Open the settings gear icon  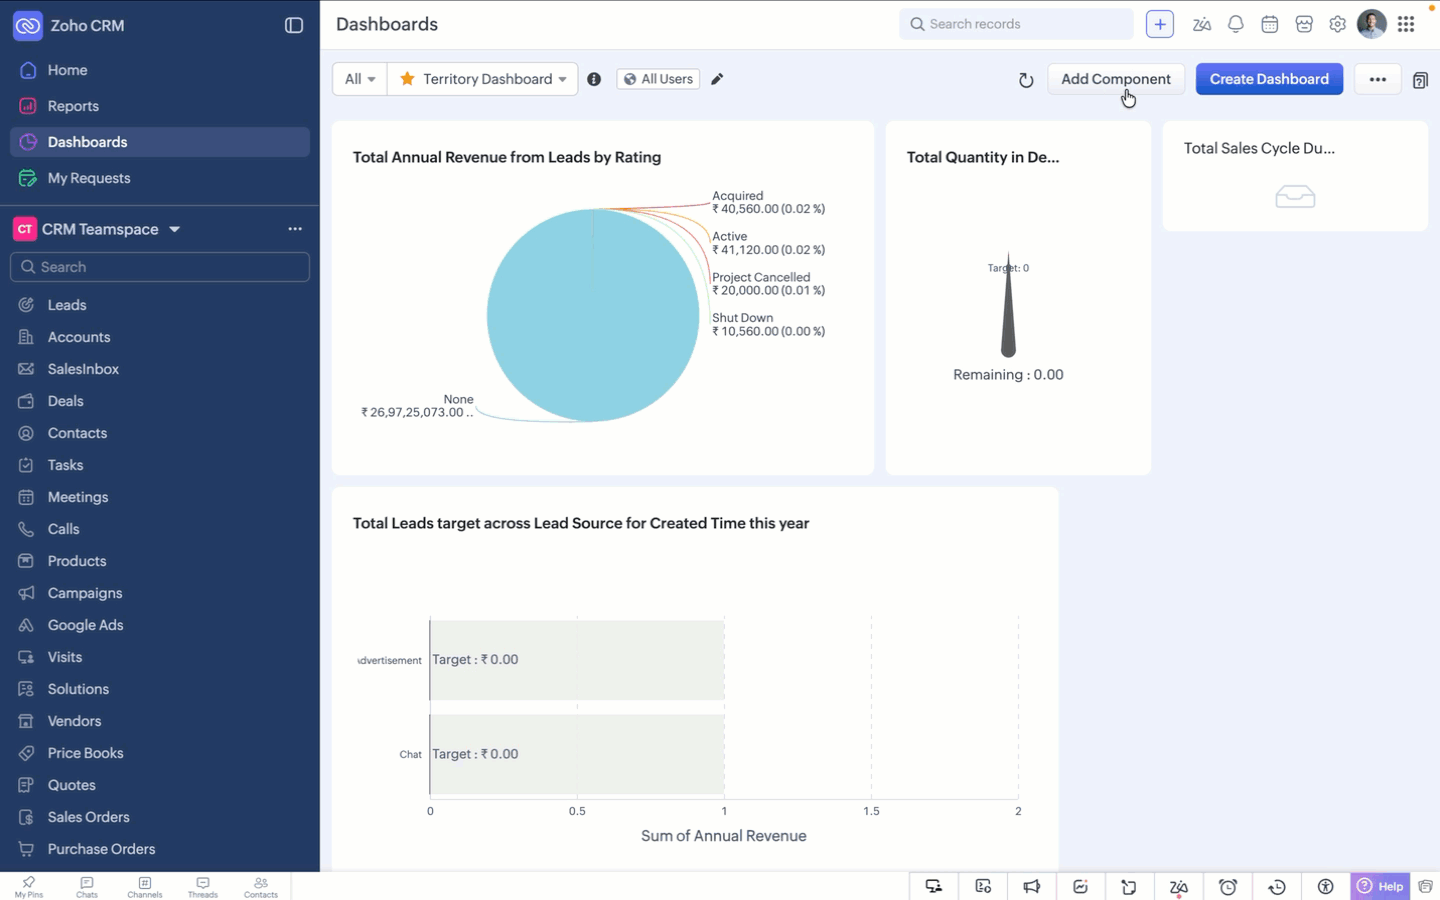pyautogui.click(x=1337, y=25)
